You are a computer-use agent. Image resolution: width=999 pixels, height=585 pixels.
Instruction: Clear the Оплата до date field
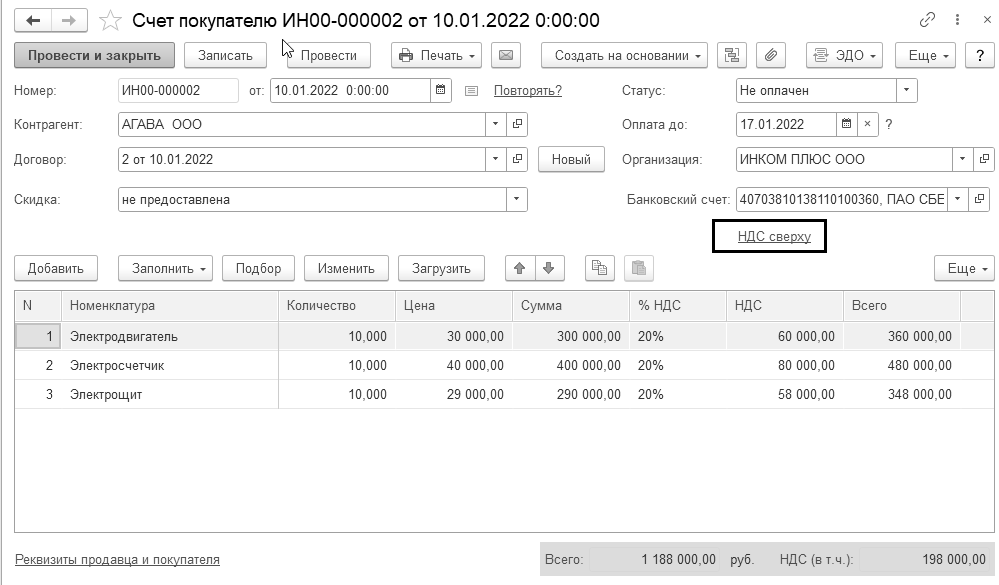coord(868,125)
